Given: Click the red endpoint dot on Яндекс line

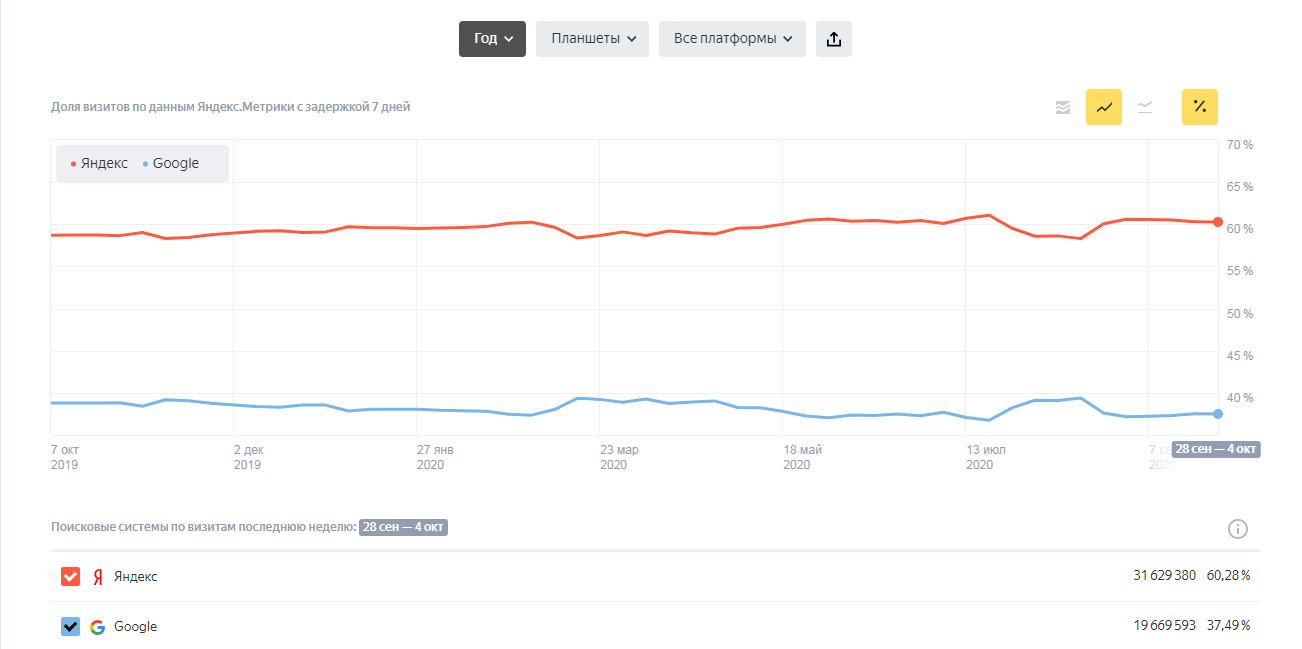Looking at the screenshot, I should [1218, 222].
